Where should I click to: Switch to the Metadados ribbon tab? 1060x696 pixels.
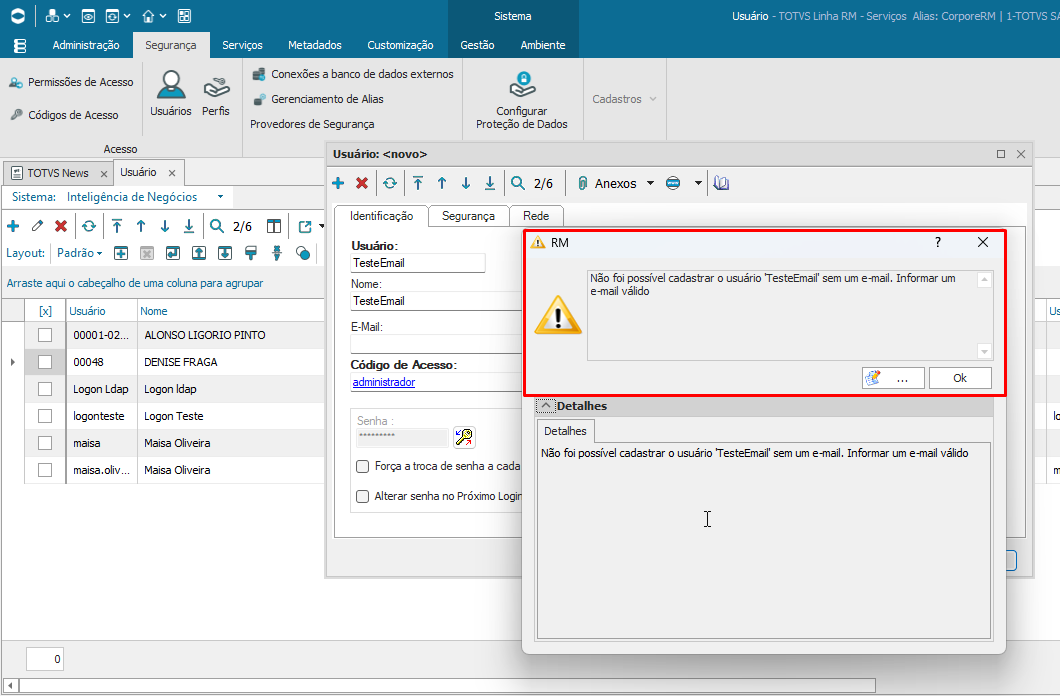315,45
